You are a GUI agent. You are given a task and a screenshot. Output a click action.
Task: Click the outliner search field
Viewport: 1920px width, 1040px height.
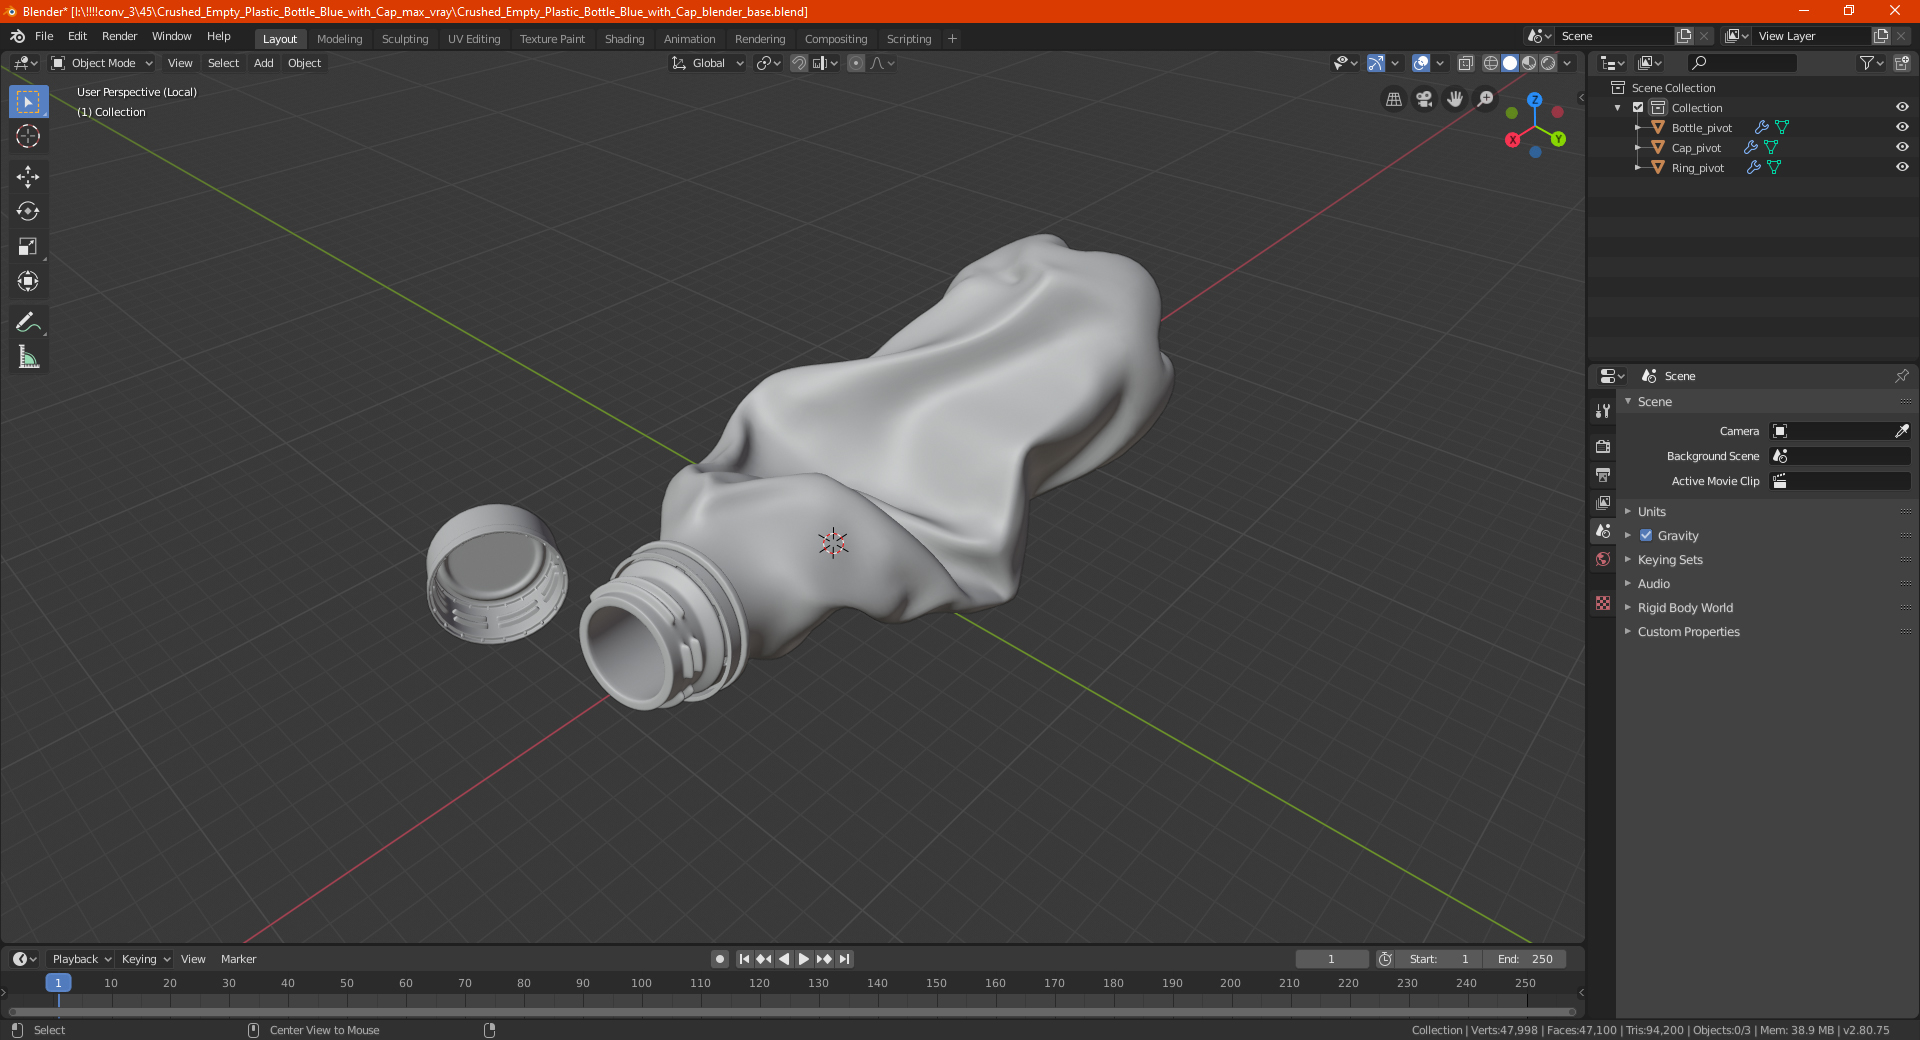coord(1741,63)
